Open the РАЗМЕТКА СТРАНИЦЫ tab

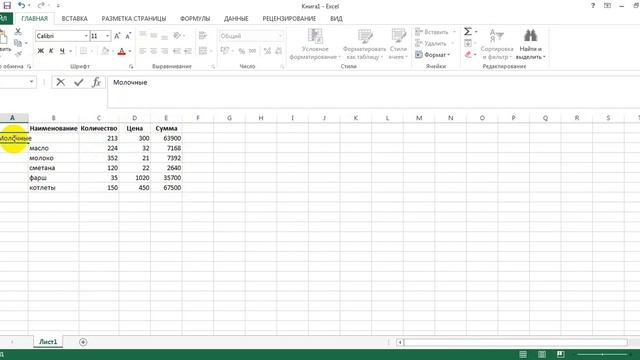click(134, 18)
